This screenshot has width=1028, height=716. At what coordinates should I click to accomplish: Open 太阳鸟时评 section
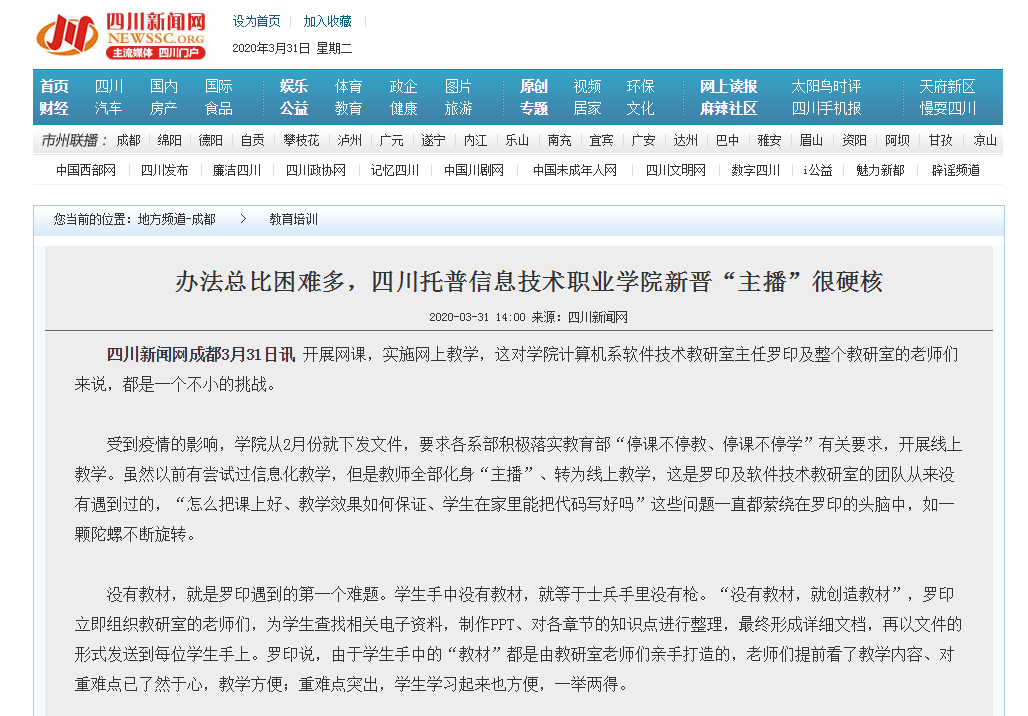[826, 87]
